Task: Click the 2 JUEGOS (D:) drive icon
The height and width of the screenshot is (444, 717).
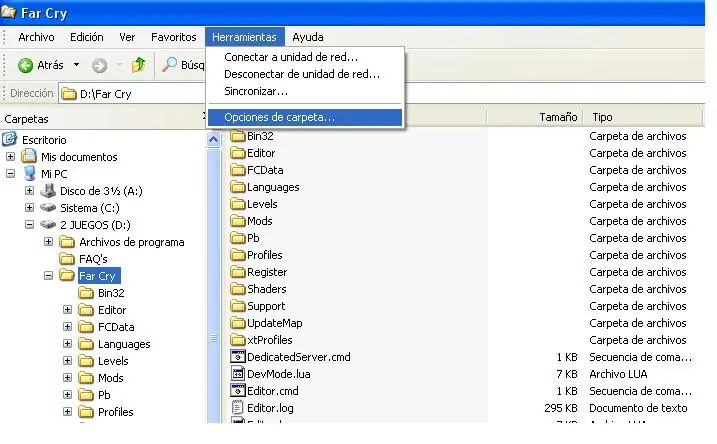Action: [48, 225]
